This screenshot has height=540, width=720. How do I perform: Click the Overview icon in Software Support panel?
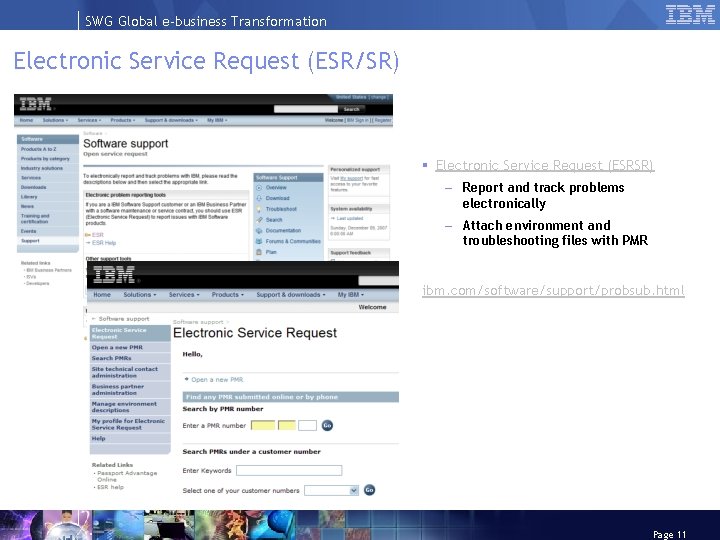pyautogui.click(x=259, y=188)
